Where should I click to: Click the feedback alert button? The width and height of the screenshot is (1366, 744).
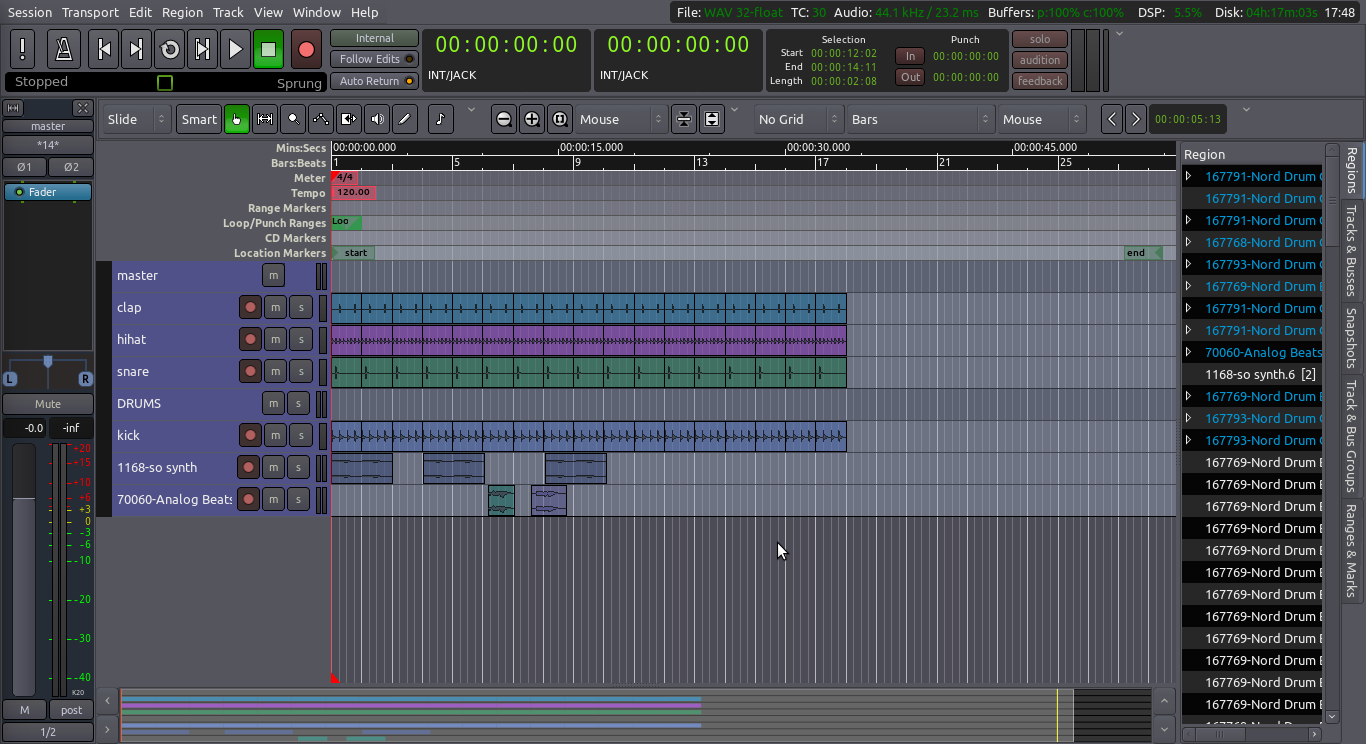tap(1040, 81)
